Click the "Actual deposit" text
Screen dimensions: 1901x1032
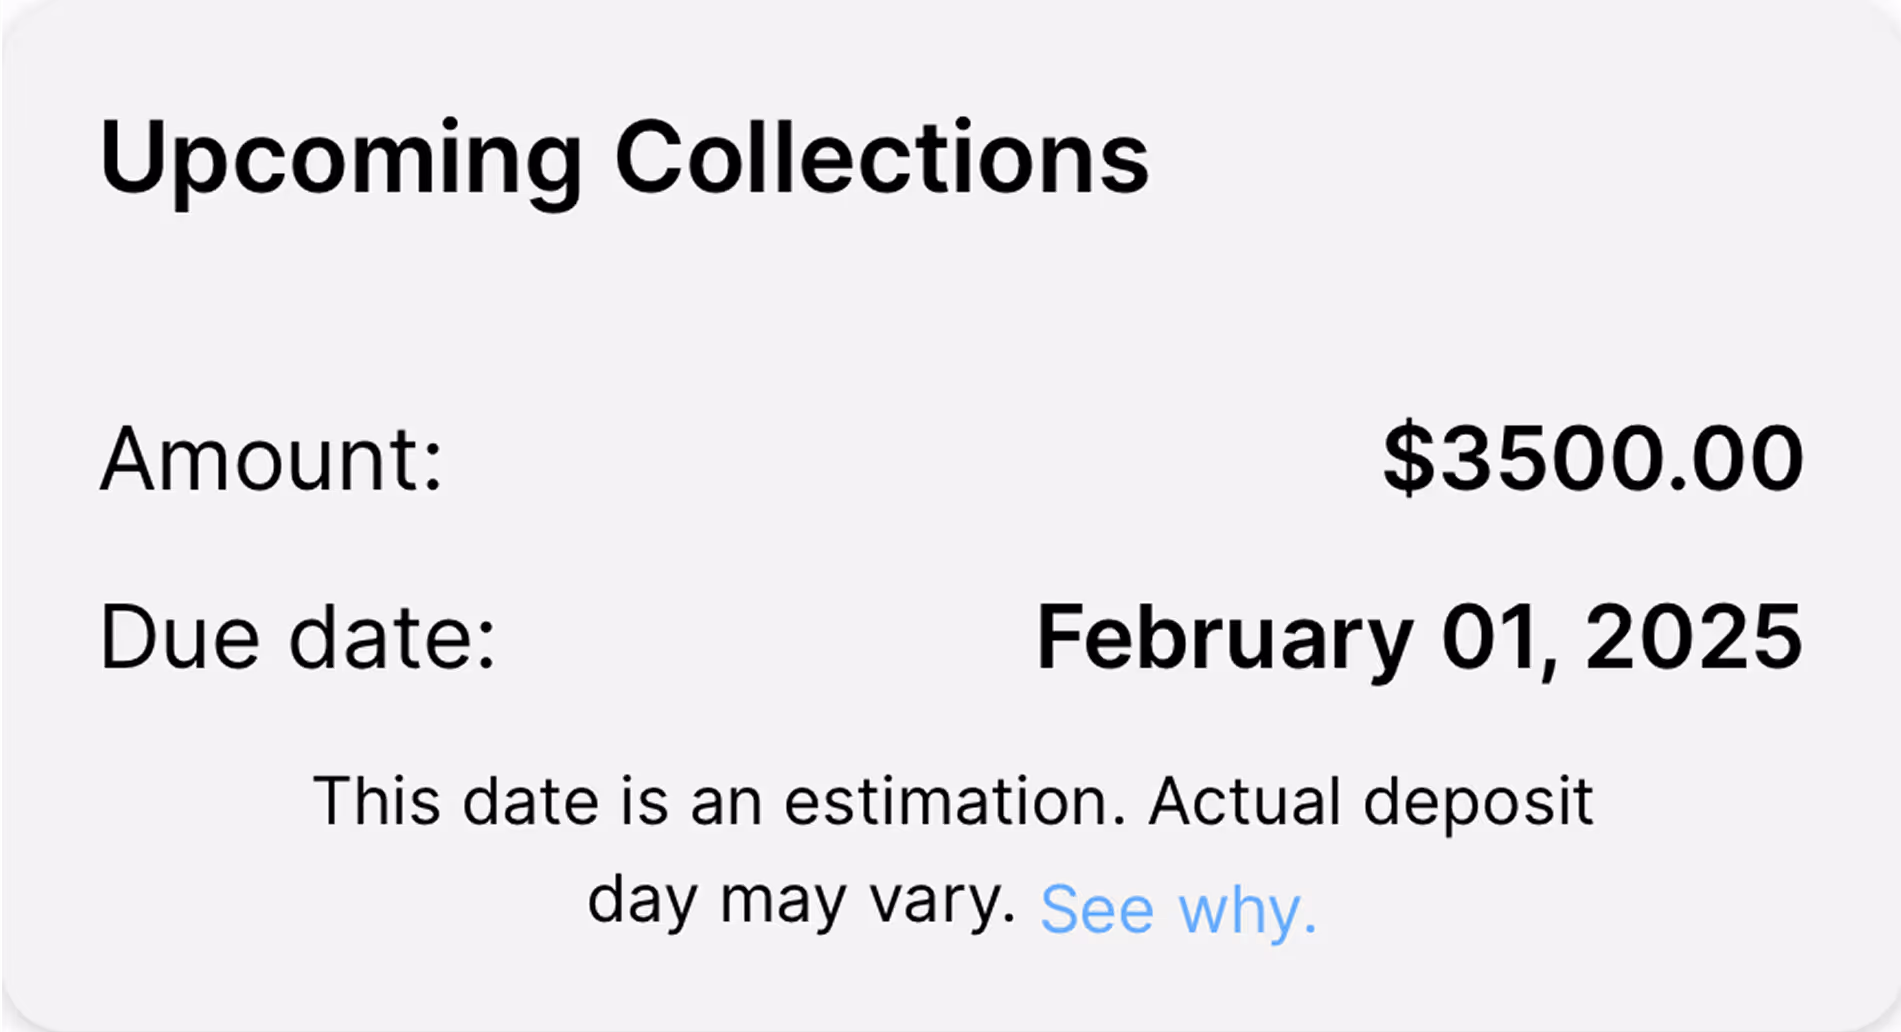1370,801
